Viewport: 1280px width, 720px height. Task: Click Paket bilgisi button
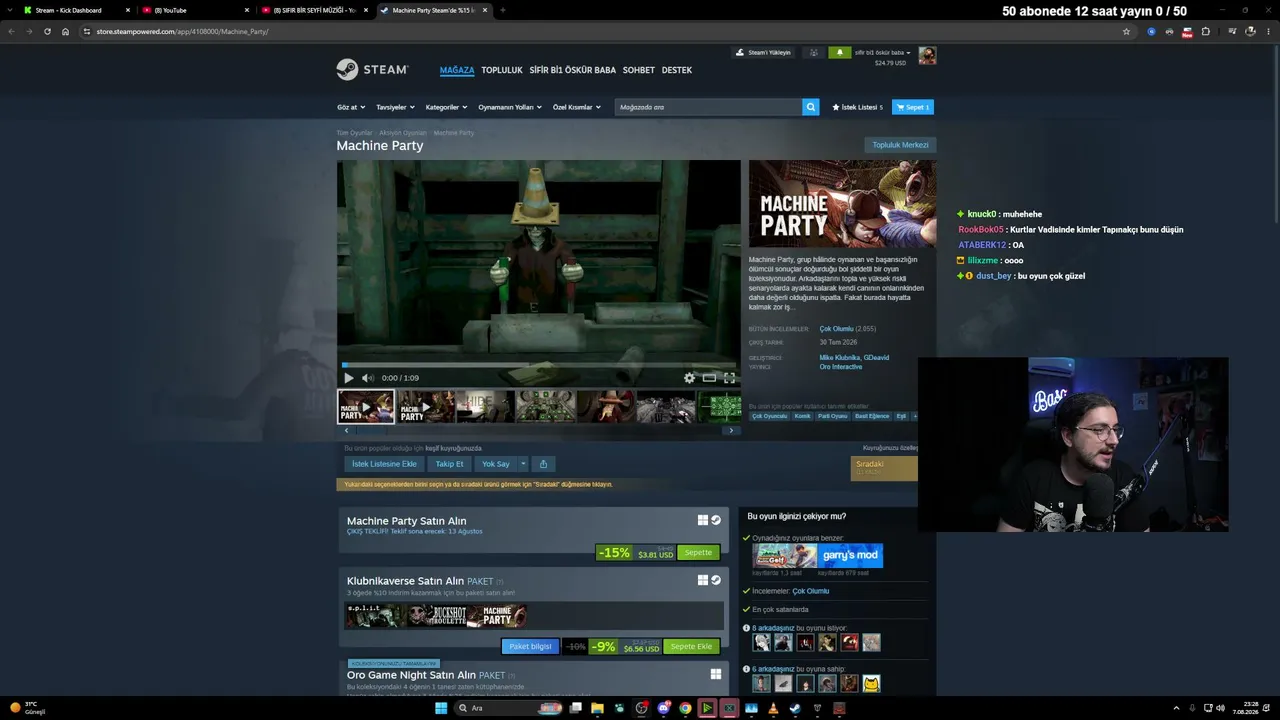(x=530, y=647)
